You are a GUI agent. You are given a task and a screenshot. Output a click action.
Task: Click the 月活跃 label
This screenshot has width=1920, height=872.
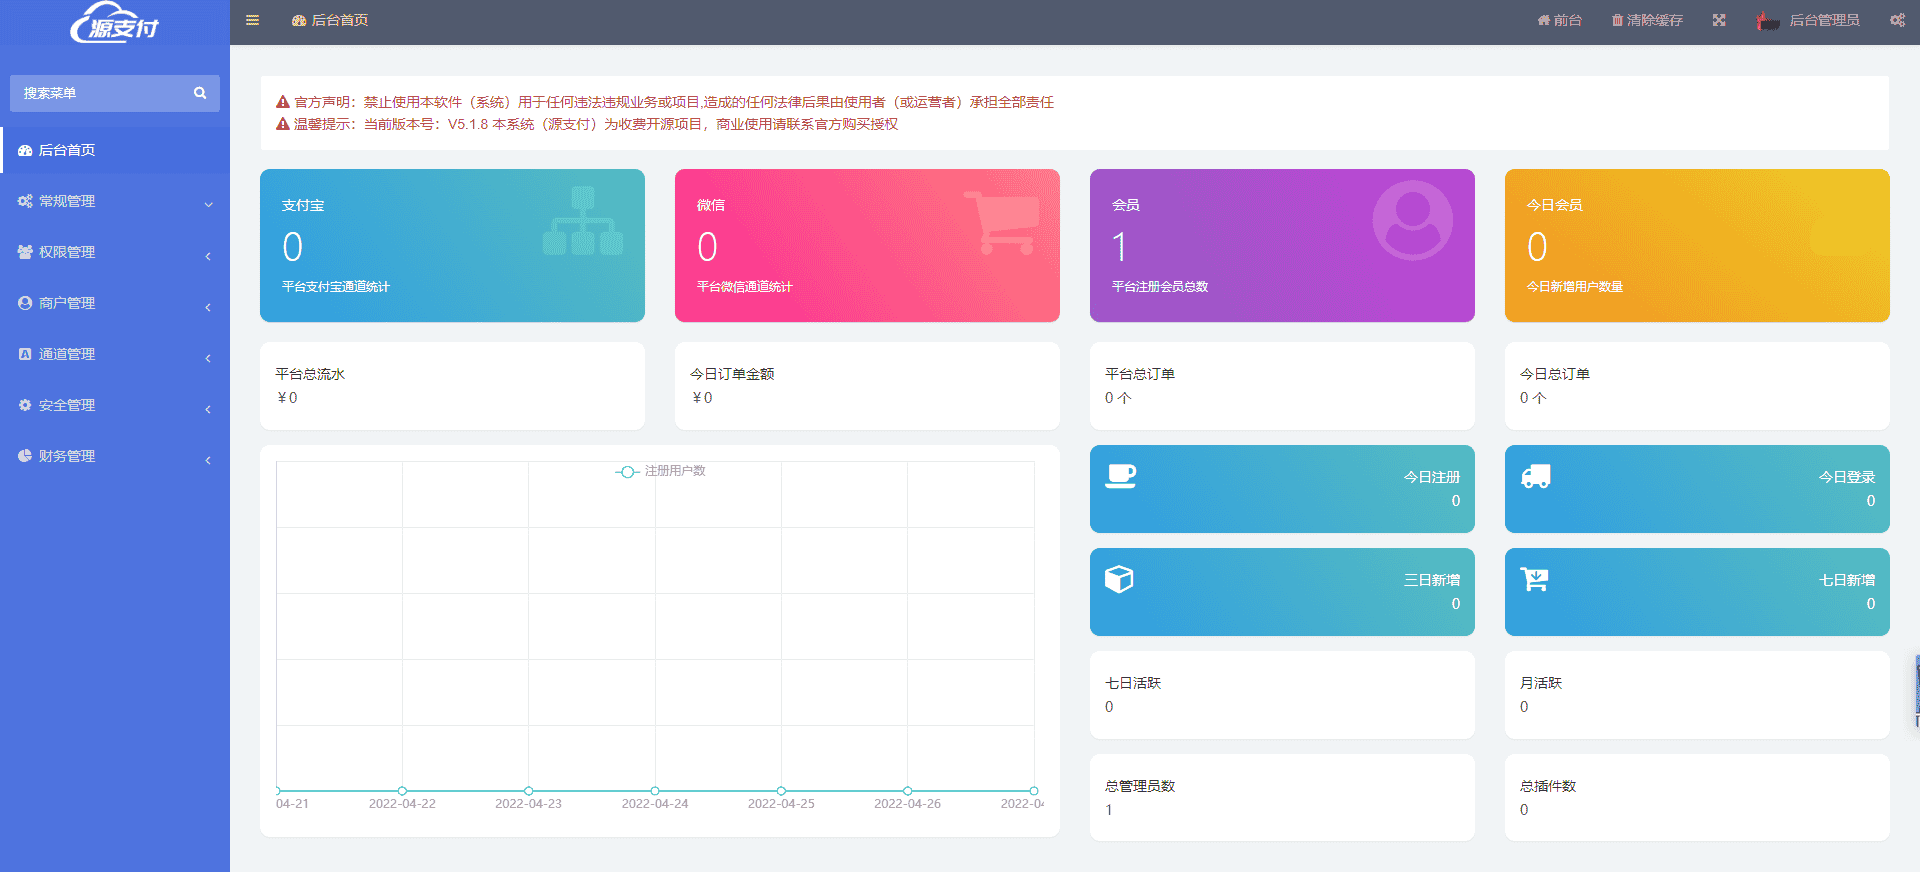click(1541, 683)
